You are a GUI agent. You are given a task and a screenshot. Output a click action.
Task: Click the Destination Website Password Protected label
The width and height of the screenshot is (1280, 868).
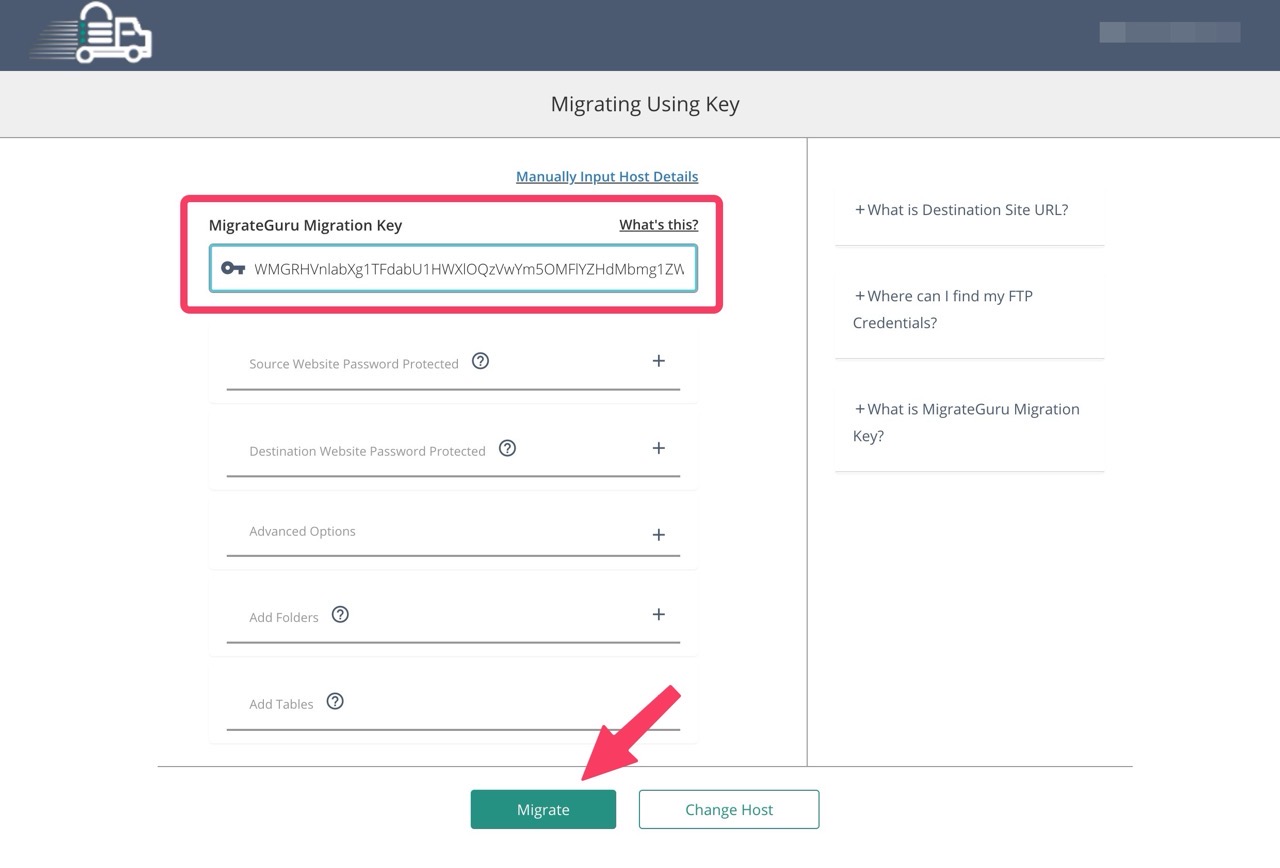(367, 451)
